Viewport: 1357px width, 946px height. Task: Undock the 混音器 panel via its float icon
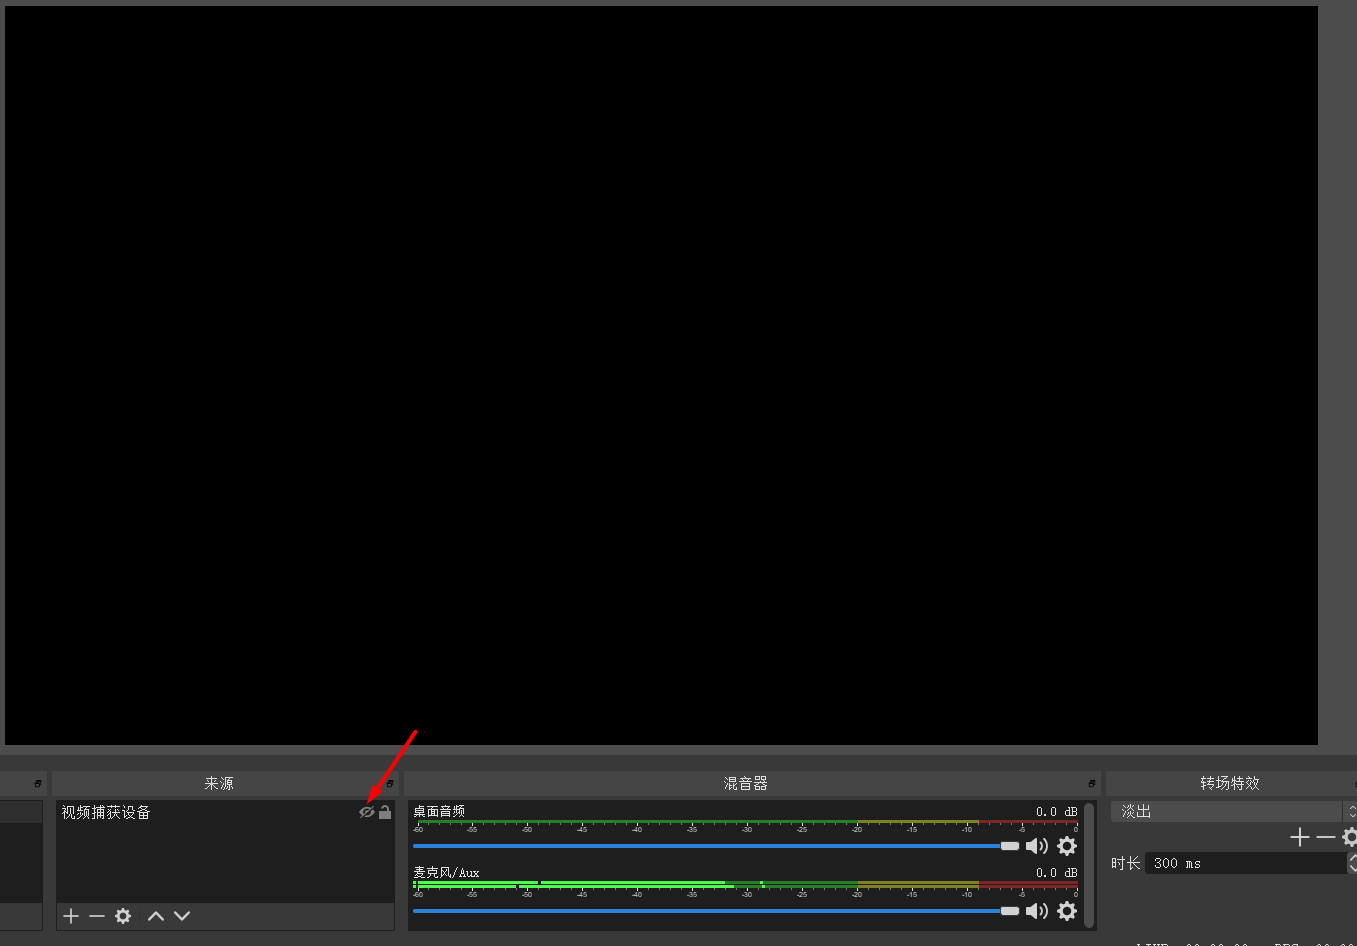1092,783
